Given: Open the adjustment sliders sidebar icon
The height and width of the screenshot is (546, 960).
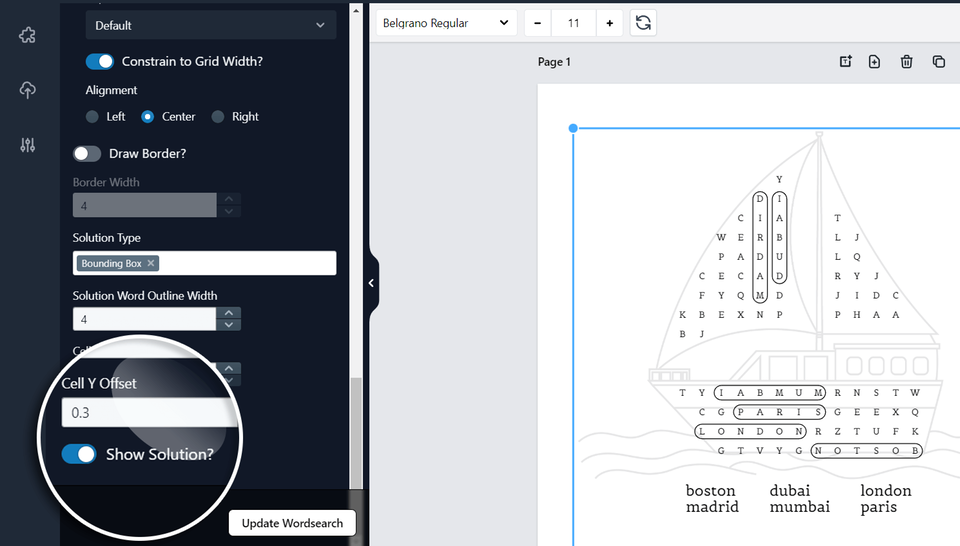Looking at the screenshot, I should [x=27, y=145].
